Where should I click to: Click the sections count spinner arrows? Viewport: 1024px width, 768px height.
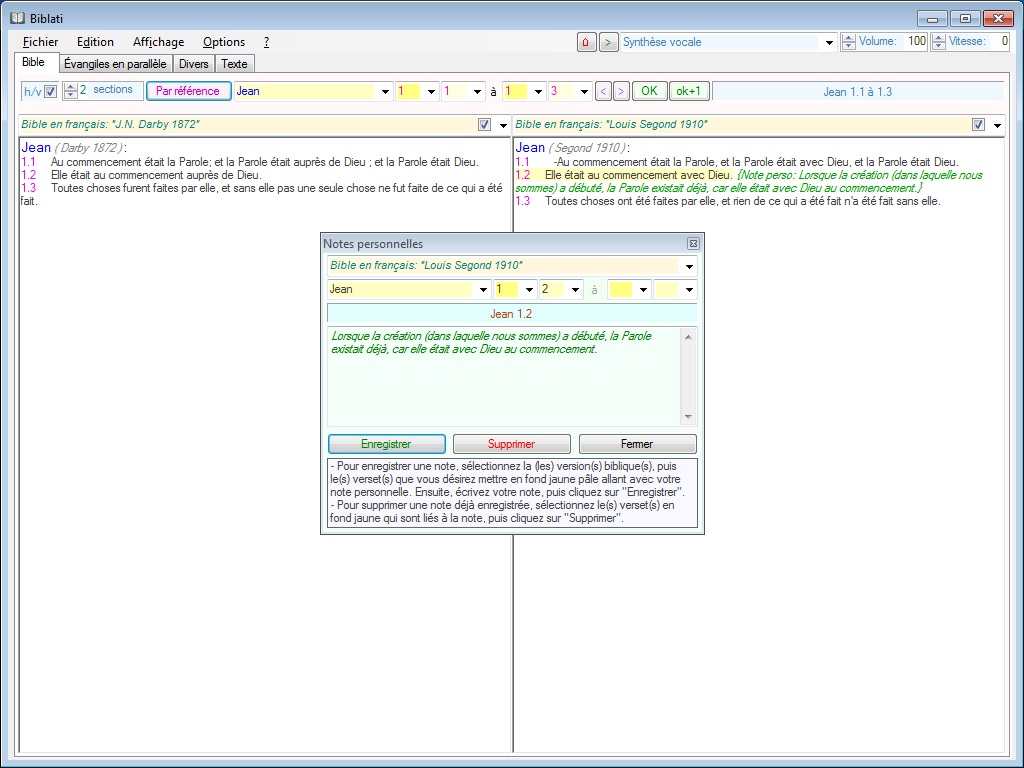click(70, 91)
